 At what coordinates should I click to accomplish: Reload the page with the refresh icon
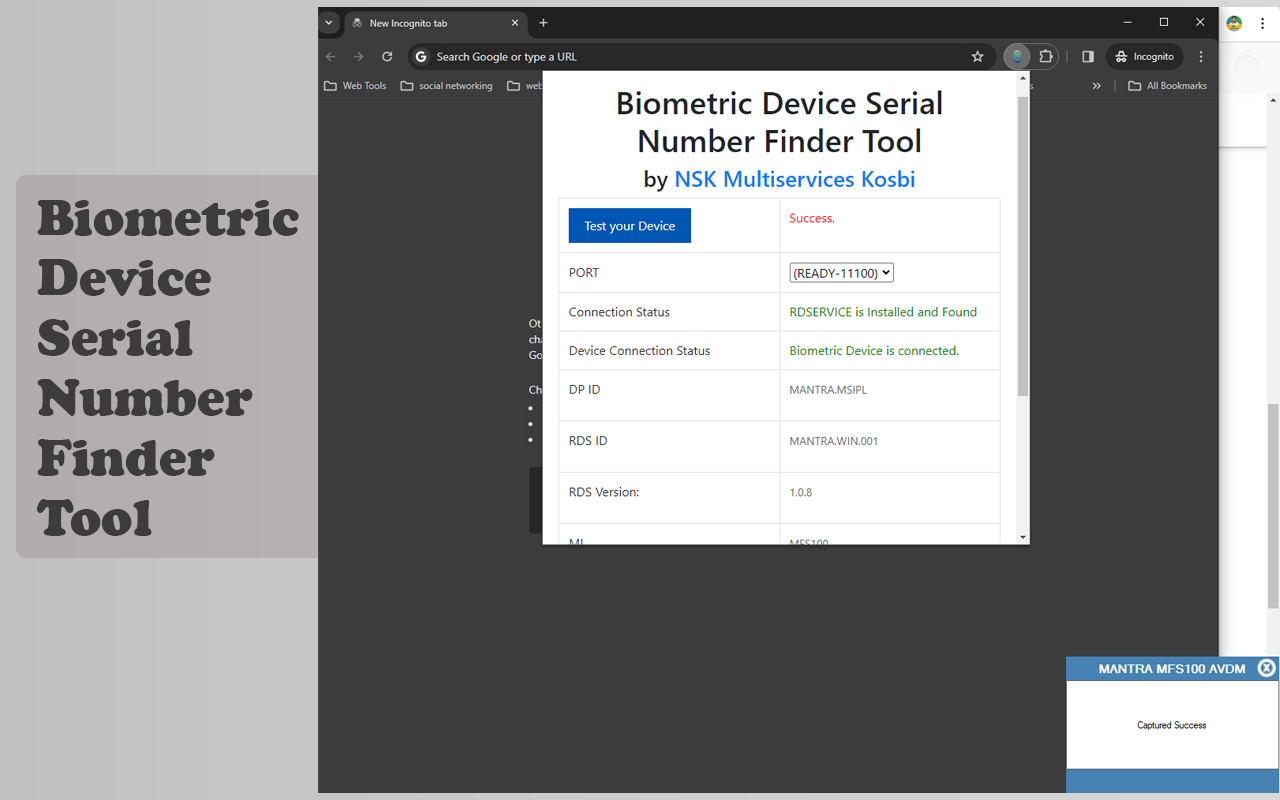(387, 56)
